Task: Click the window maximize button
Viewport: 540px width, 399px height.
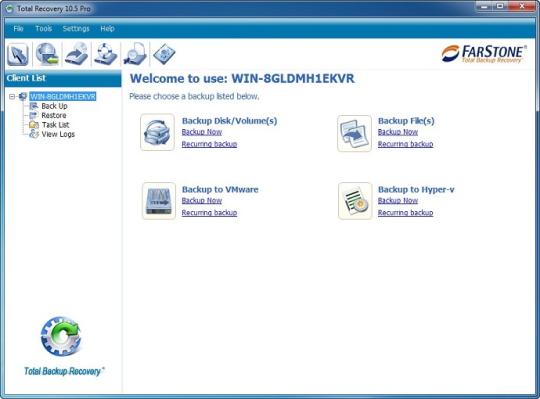Action: pyautogui.click(x=500, y=6)
